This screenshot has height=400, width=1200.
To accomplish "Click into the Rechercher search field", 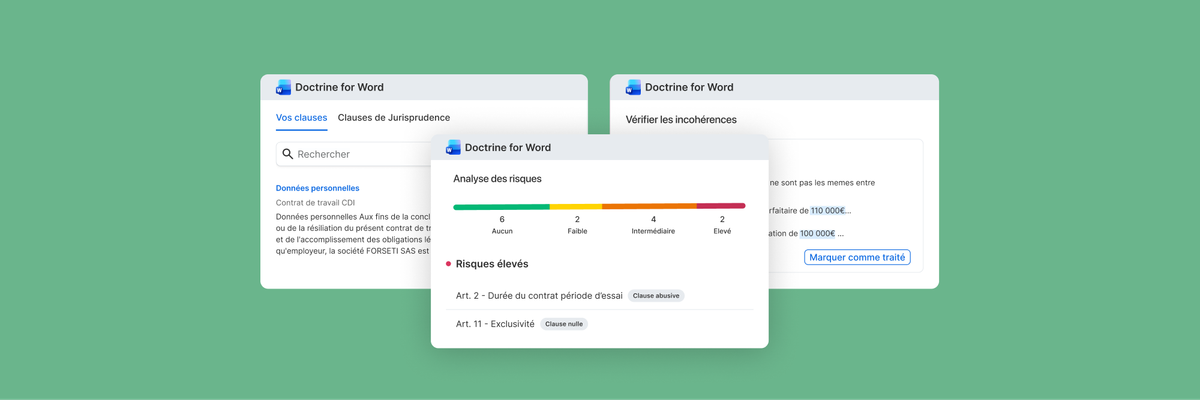I will (354, 154).
